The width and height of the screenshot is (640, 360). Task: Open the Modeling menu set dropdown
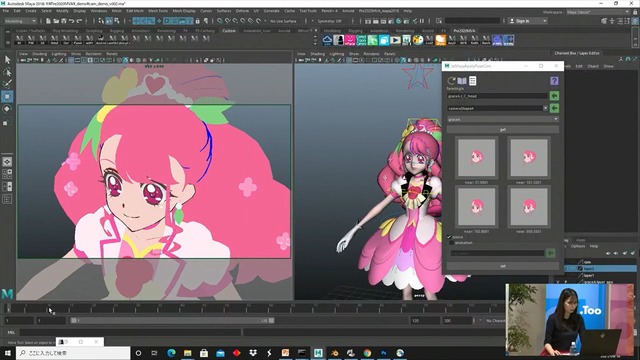(x=20, y=21)
